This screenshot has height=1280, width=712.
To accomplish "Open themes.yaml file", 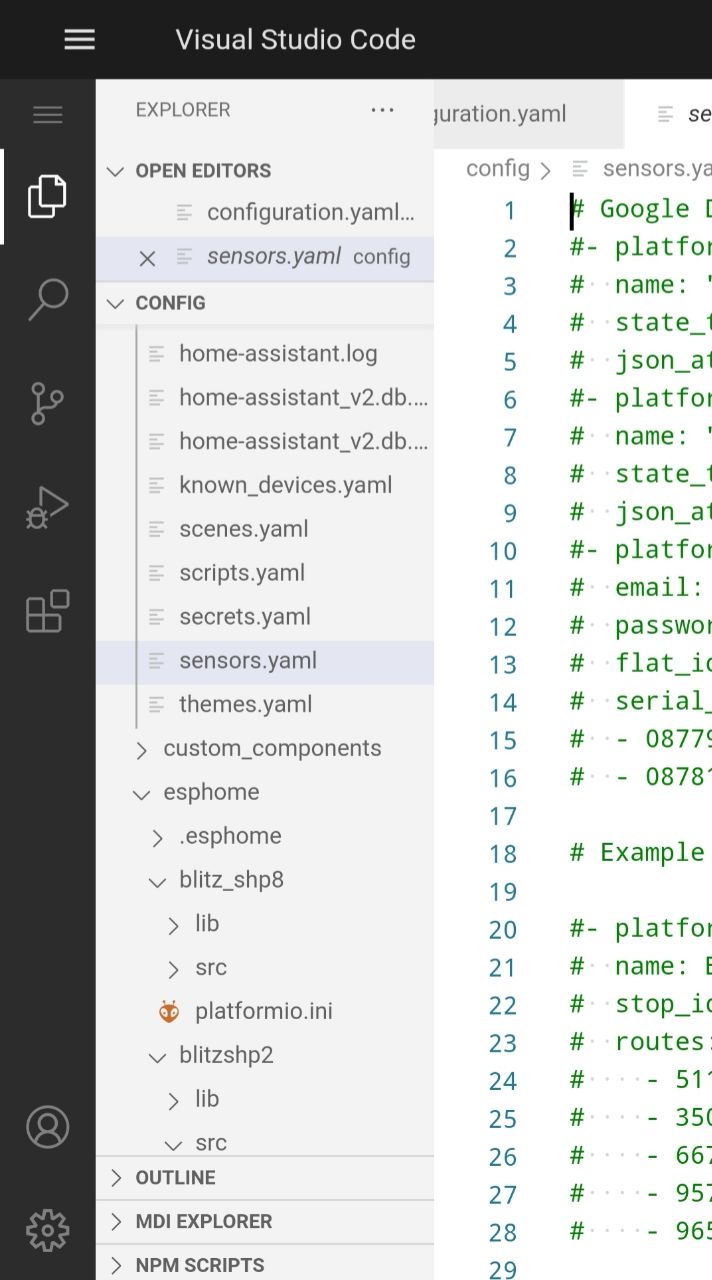I will click(x=246, y=705).
